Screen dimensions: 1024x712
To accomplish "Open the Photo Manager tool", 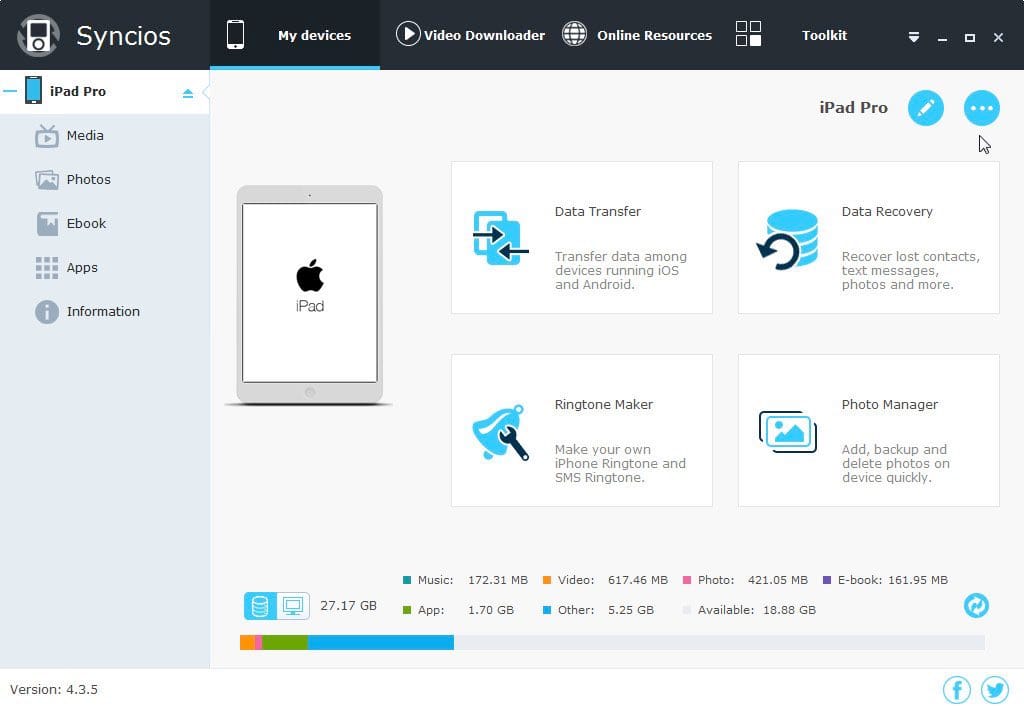I will (x=869, y=430).
